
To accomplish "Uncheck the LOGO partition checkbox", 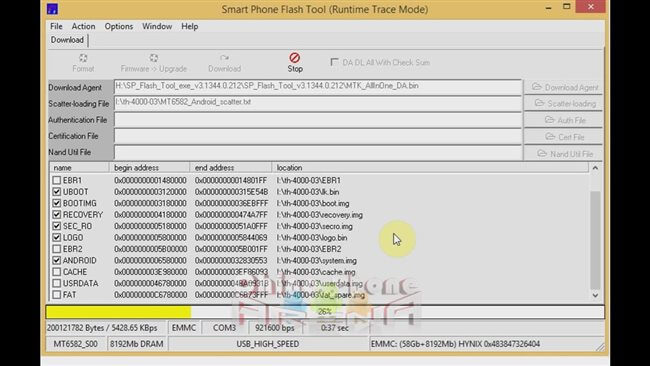I will click(x=57, y=238).
